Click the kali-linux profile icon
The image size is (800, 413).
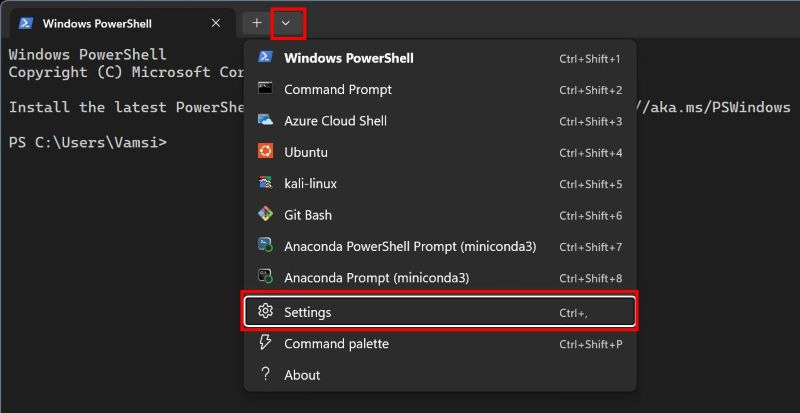tap(265, 184)
